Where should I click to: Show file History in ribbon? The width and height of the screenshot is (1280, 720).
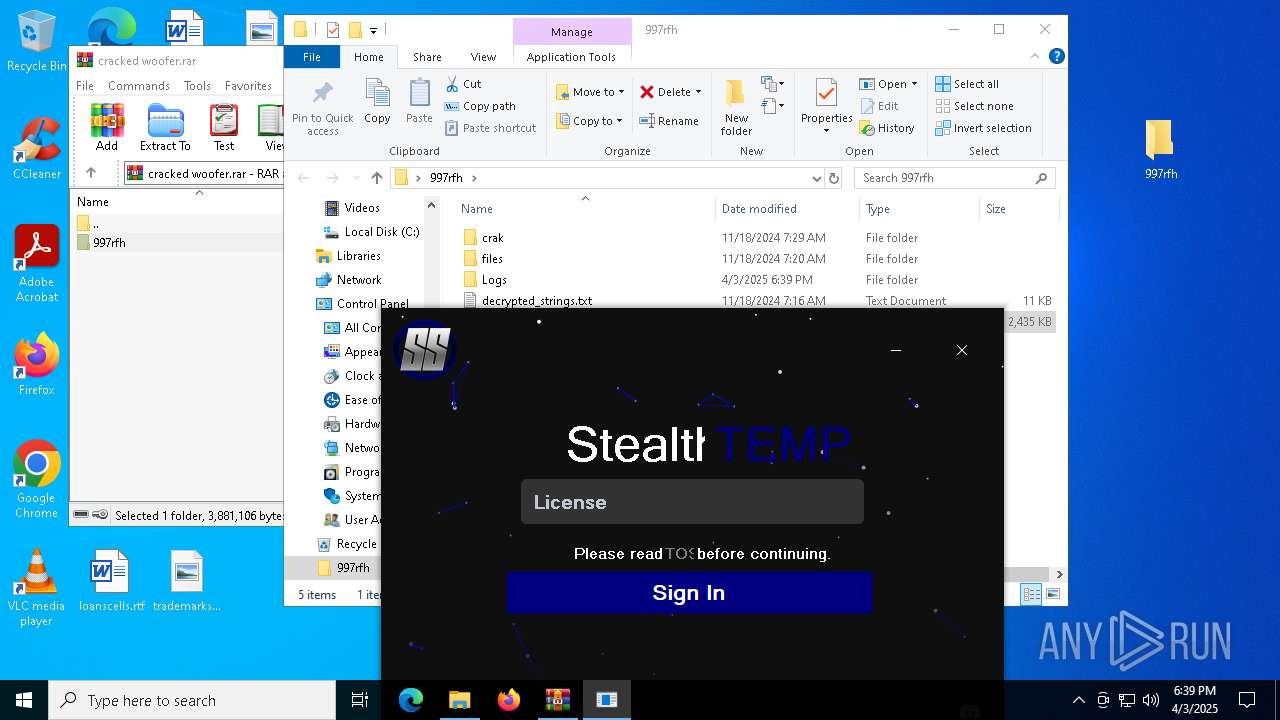(x=887, y=128)
